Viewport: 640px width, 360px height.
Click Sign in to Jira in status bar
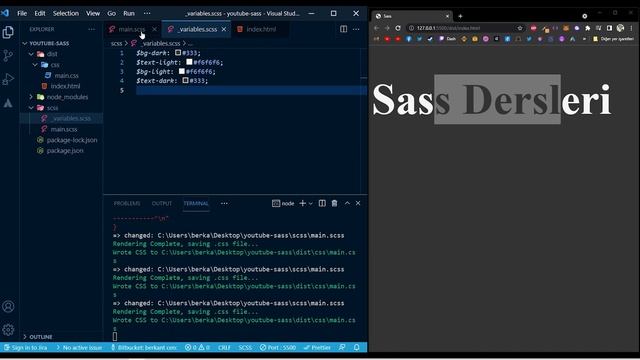(x=26, y=347)
